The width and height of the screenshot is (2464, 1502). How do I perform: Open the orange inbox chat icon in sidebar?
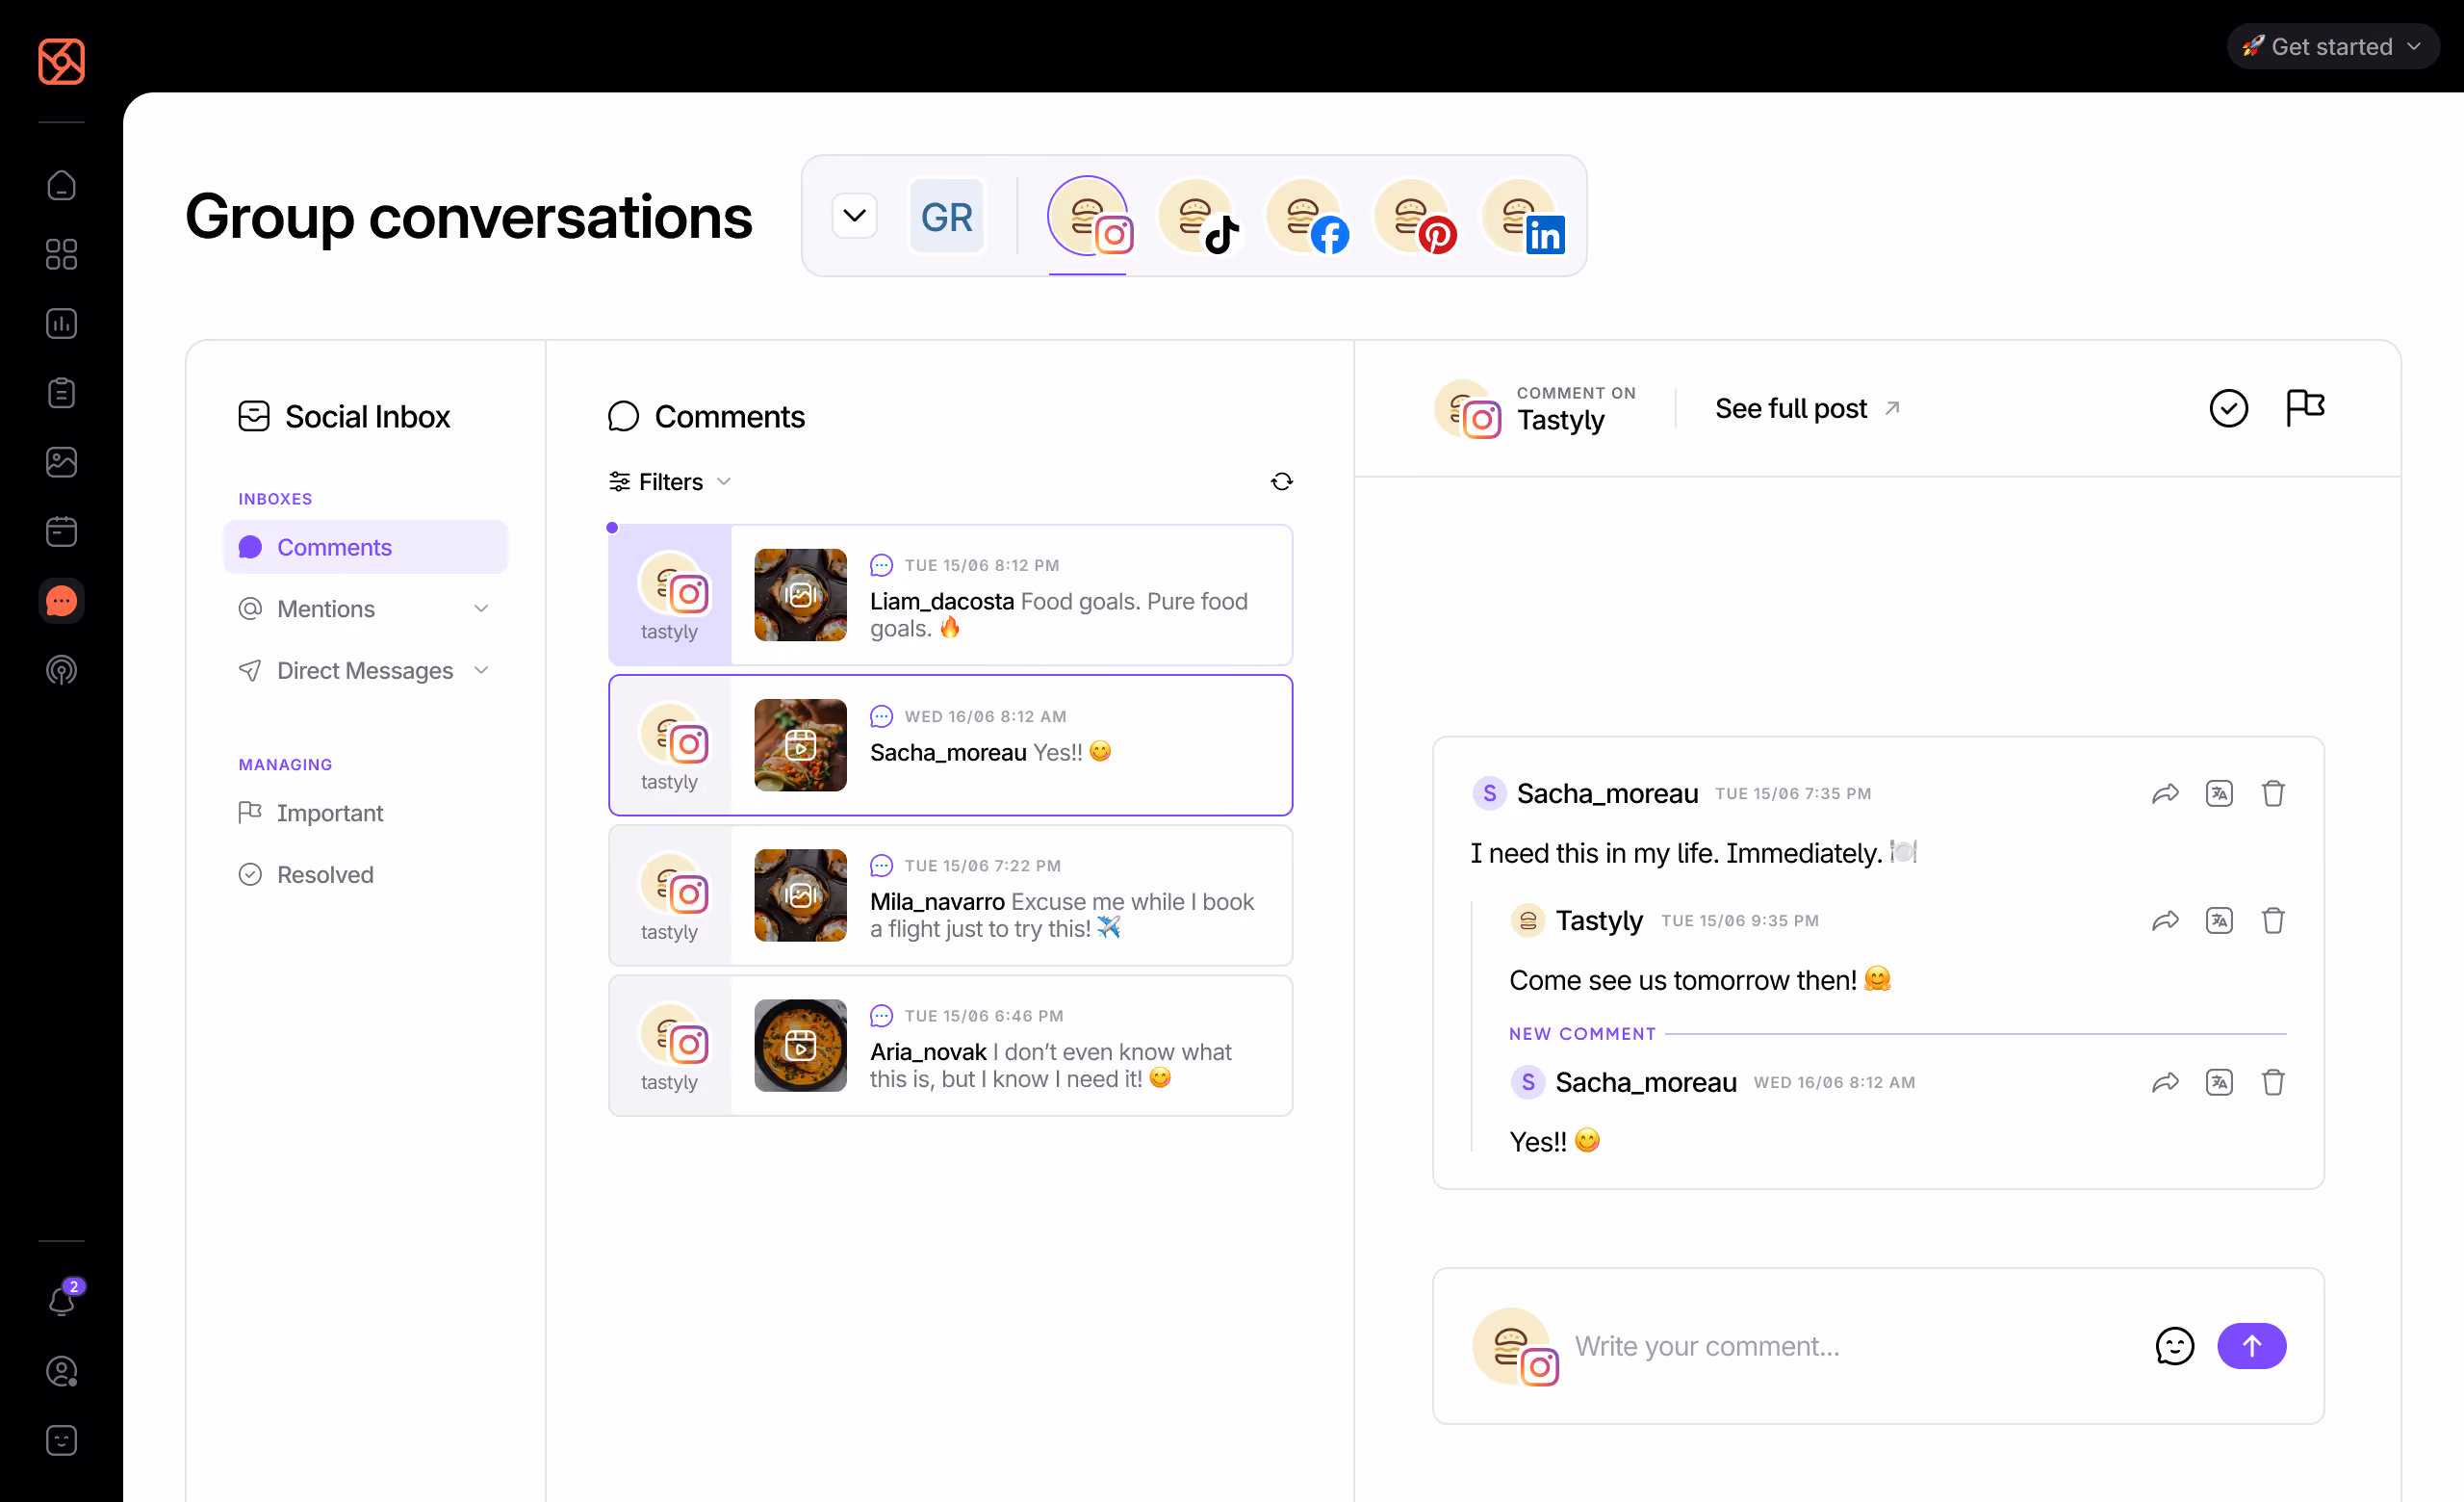61,600
